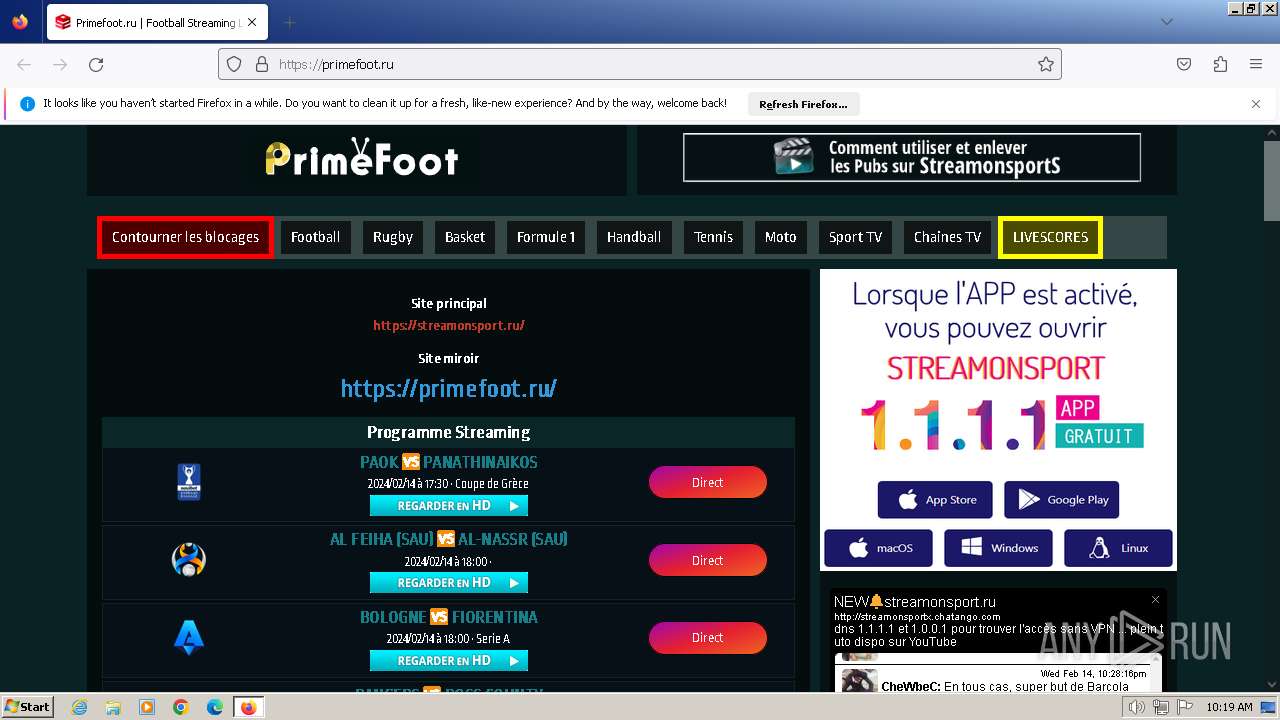Click Google Play download button
1280x720 pixels.
pos(1062,500)
